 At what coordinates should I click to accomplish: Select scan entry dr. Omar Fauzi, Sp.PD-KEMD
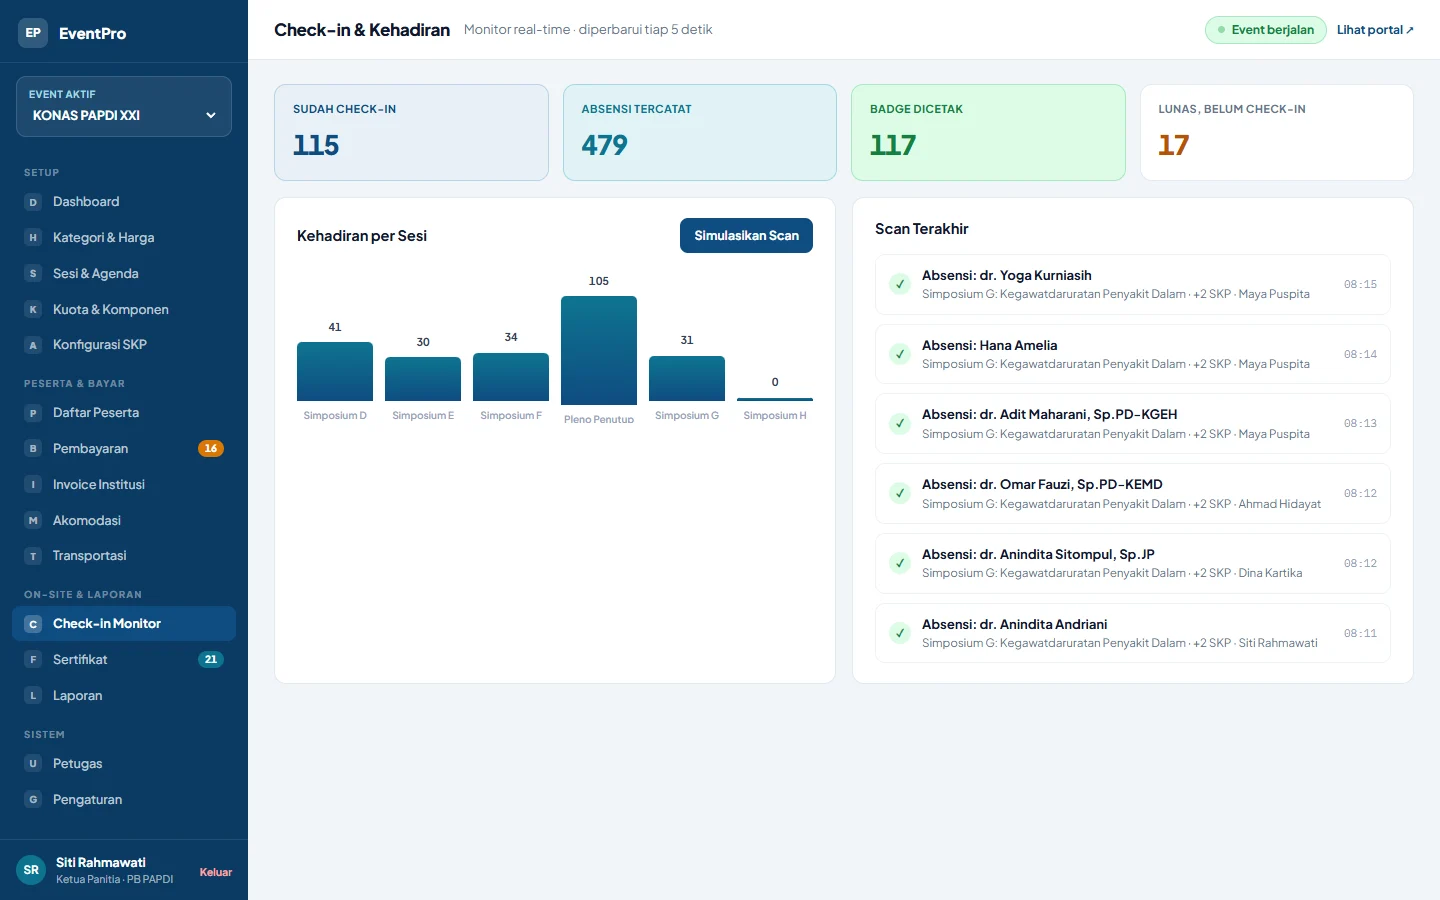[1133, 494]
